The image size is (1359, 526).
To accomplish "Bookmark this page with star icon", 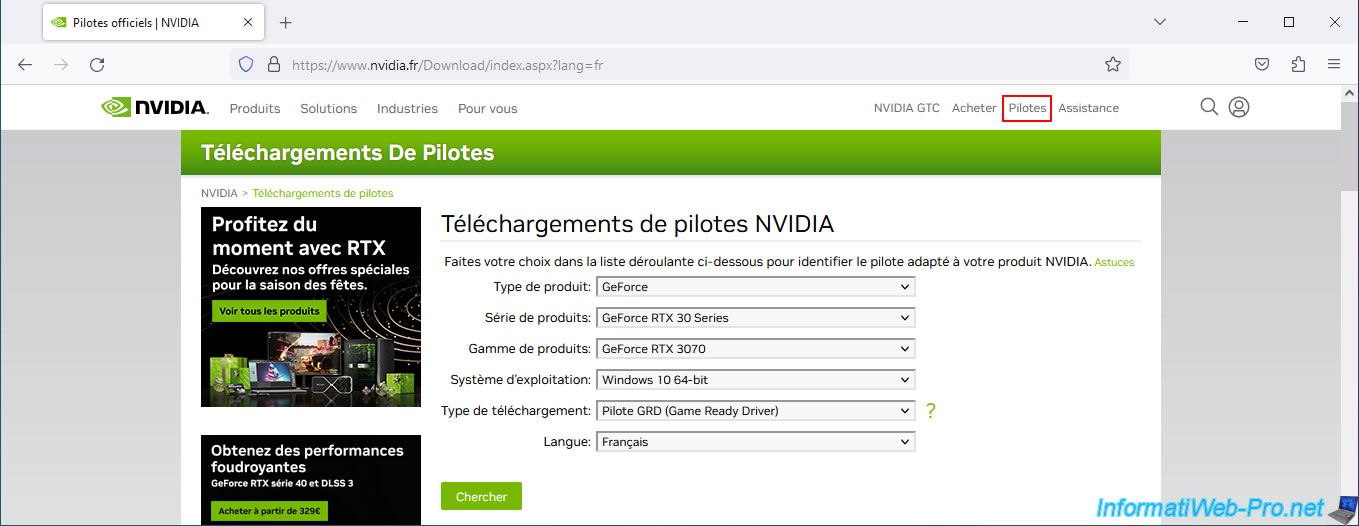I will click(x=1113, y=65).
